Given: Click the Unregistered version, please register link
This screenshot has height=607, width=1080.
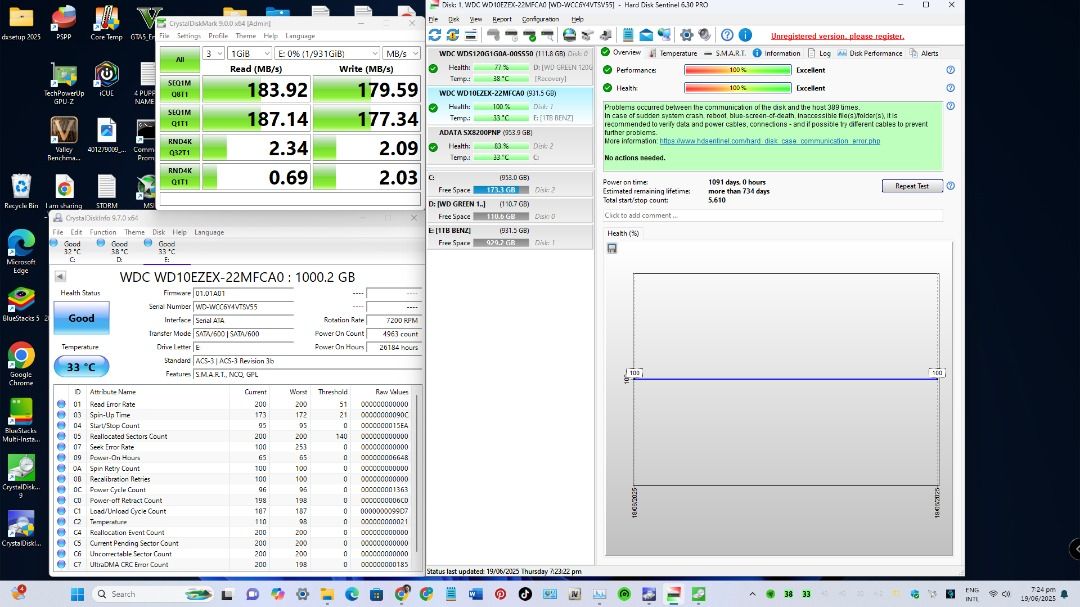Looking at the screenshot, I should [x=837, y=36].
